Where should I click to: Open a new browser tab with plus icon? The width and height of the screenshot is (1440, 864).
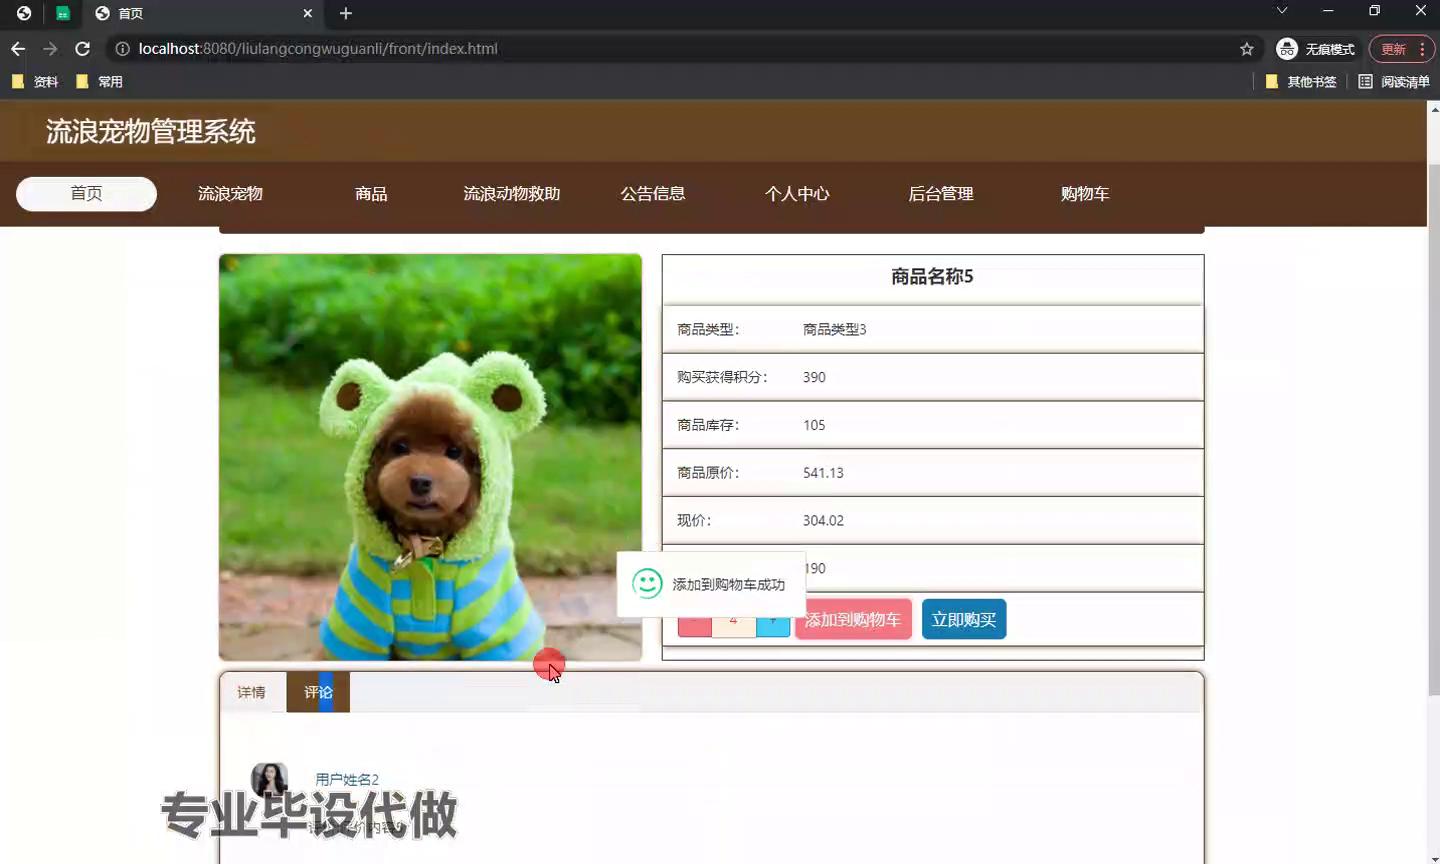pos(346,13)
